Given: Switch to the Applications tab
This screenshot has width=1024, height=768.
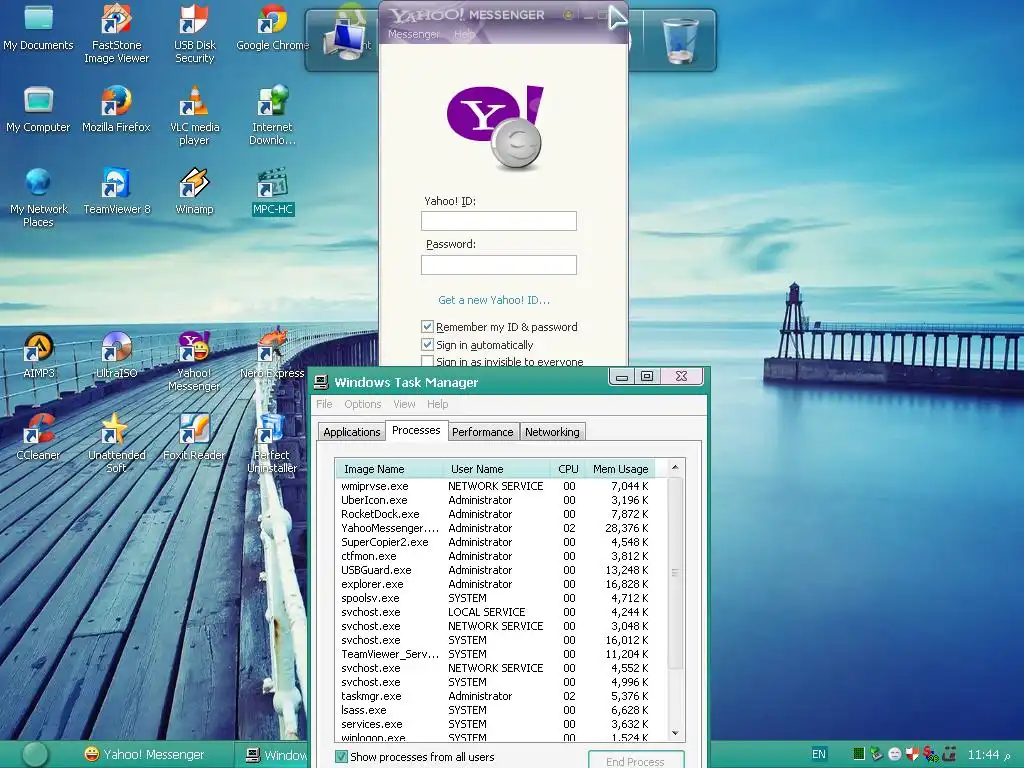Looking at the screenshot, I should tap(351, 432).
